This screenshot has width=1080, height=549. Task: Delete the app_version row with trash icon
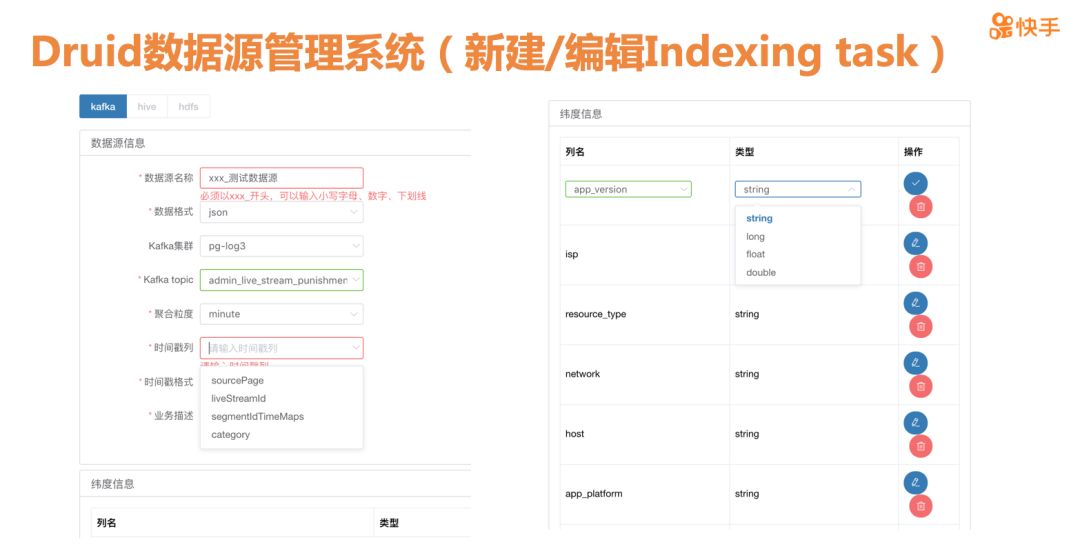coord(921,207)
